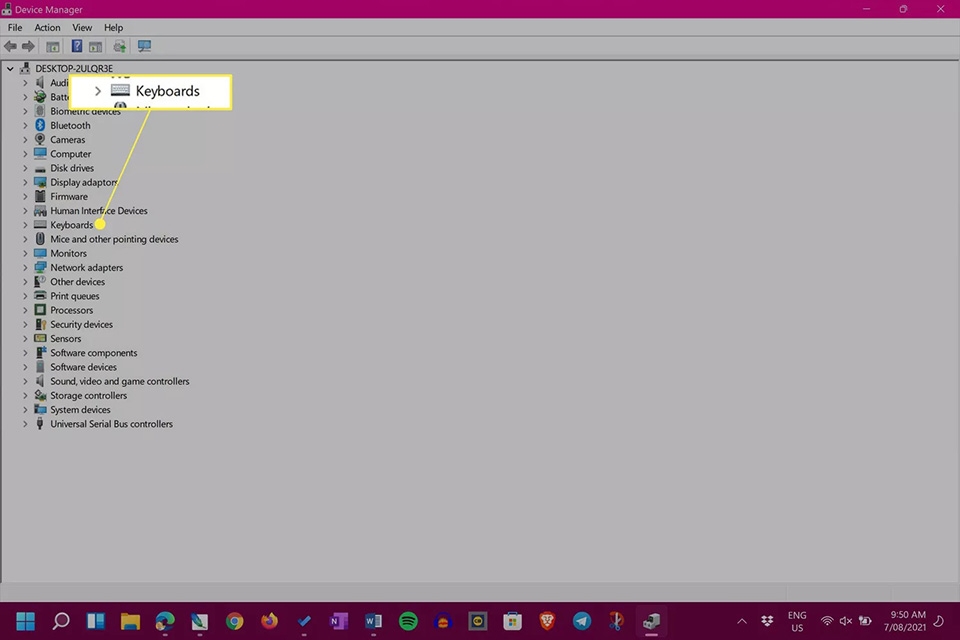Screen dimensions: 960x640
Task: Click the Bluetooth category icon
Action: coord(40,125)
